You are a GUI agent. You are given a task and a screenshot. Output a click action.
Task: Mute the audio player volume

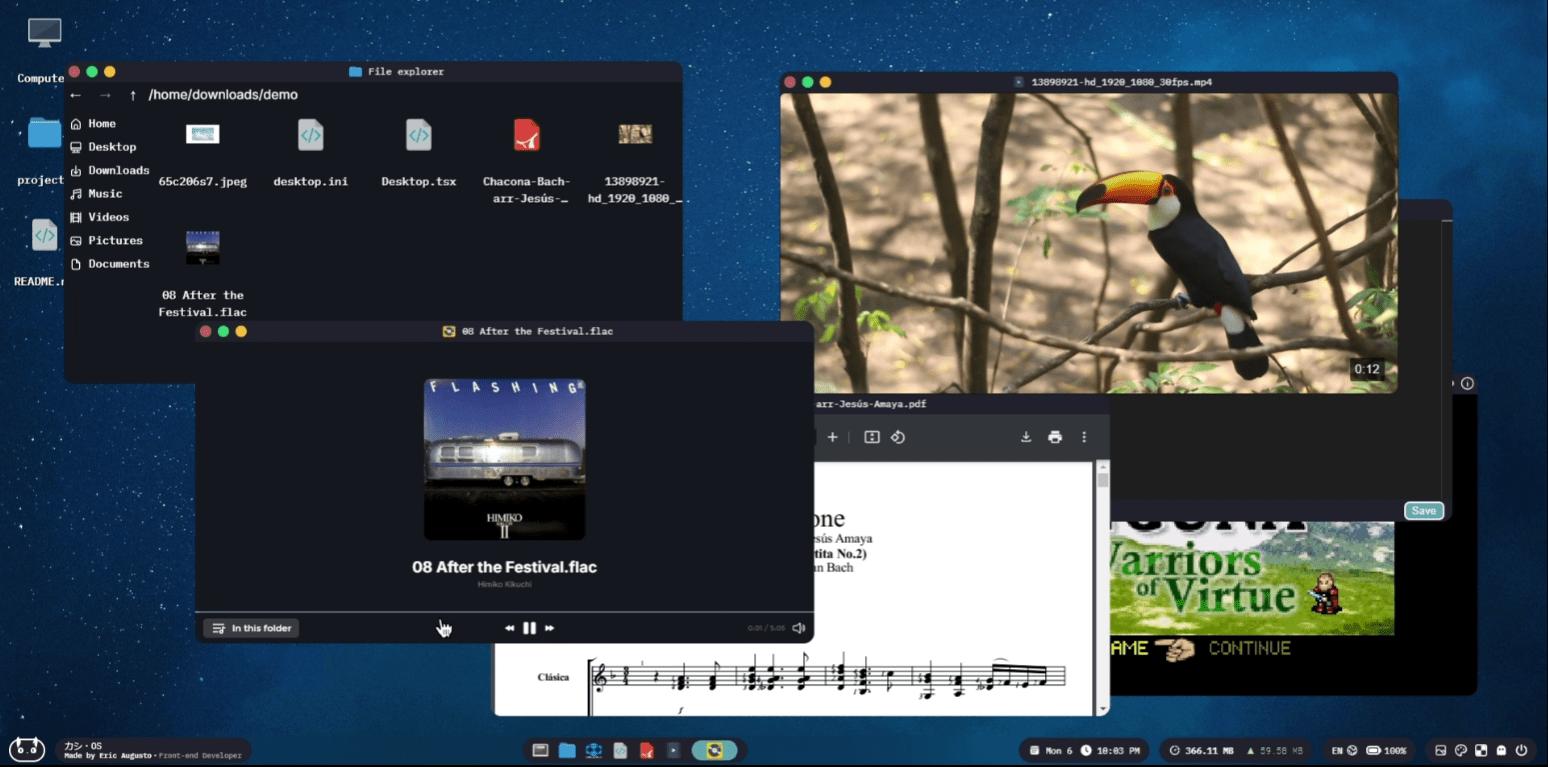click(x=798, y=628)
